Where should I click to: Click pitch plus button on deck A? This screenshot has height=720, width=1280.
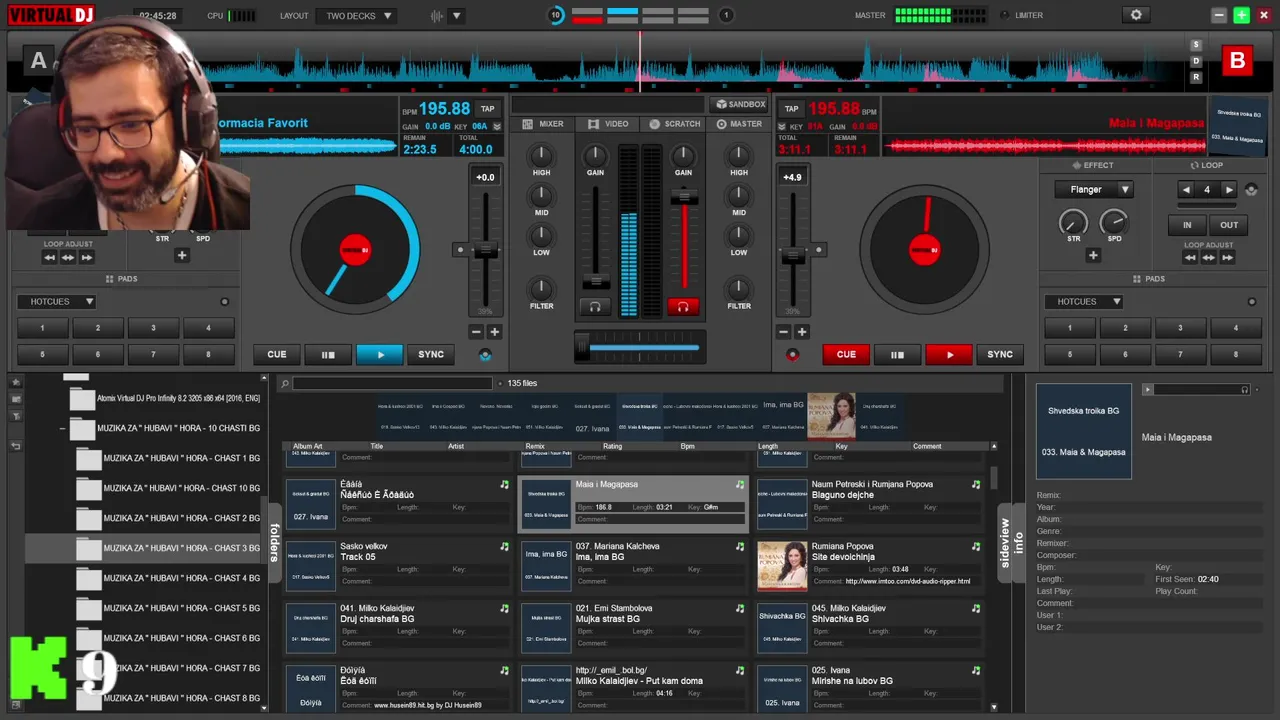494,332
